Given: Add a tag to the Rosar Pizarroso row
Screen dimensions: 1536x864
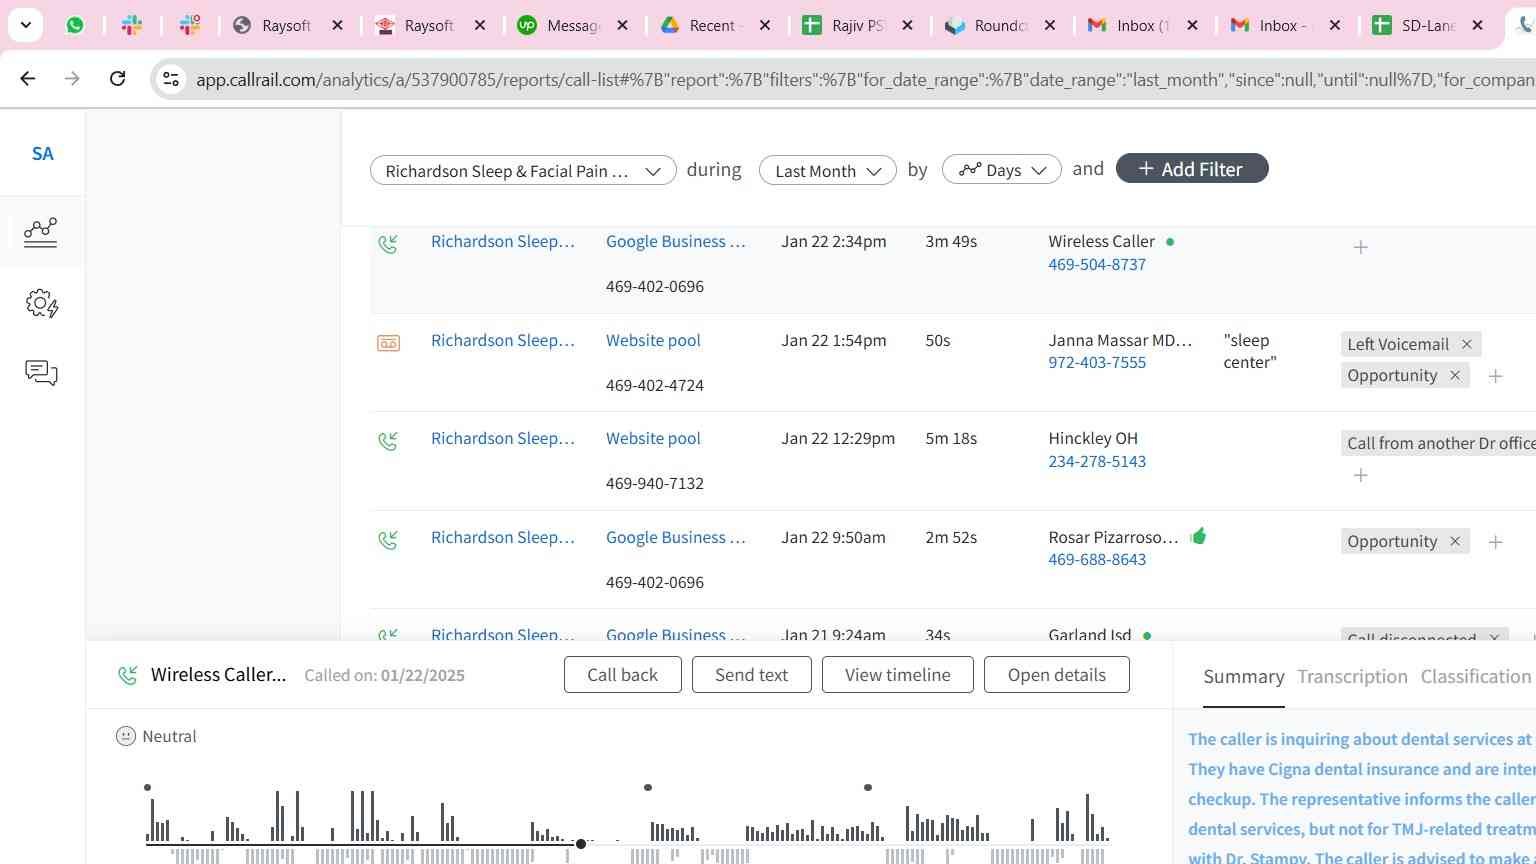Looking at the screenshot, I should tap(1495, 542).
